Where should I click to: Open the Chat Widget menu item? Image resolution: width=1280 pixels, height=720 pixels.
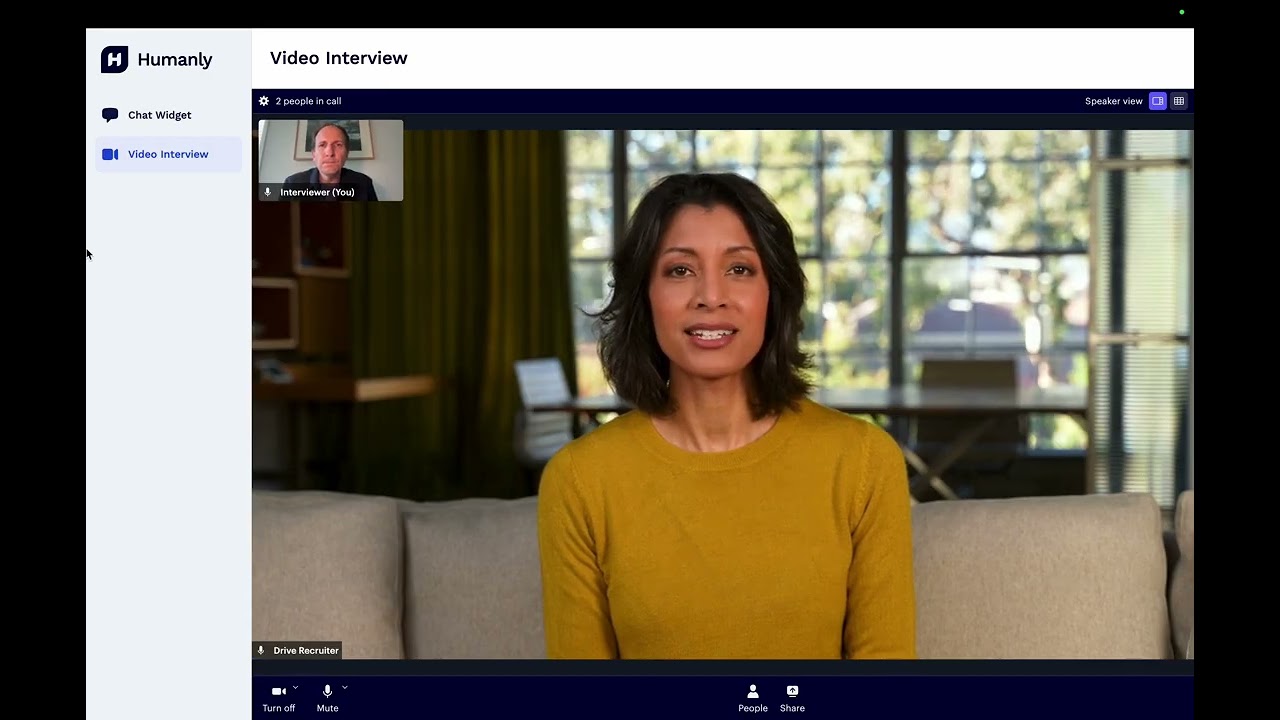(168, 115)
